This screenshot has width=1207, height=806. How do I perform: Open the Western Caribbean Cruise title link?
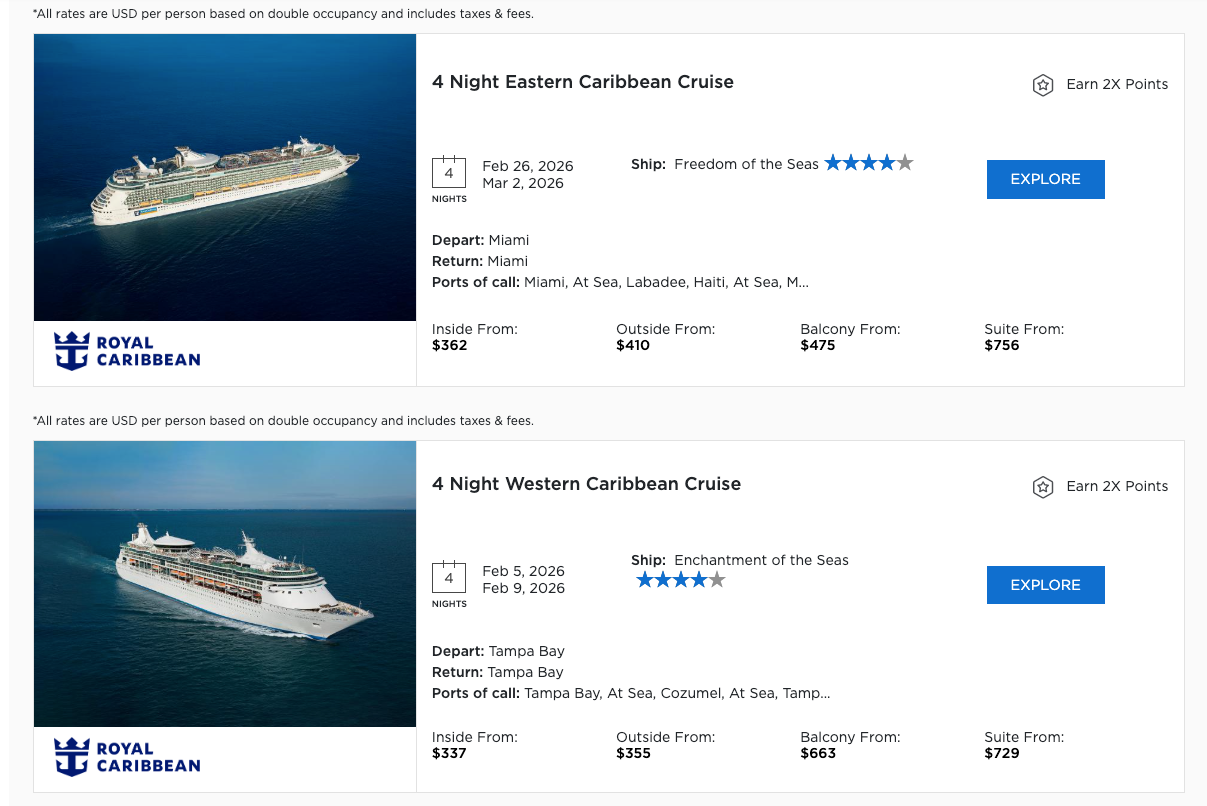(586, 484)
